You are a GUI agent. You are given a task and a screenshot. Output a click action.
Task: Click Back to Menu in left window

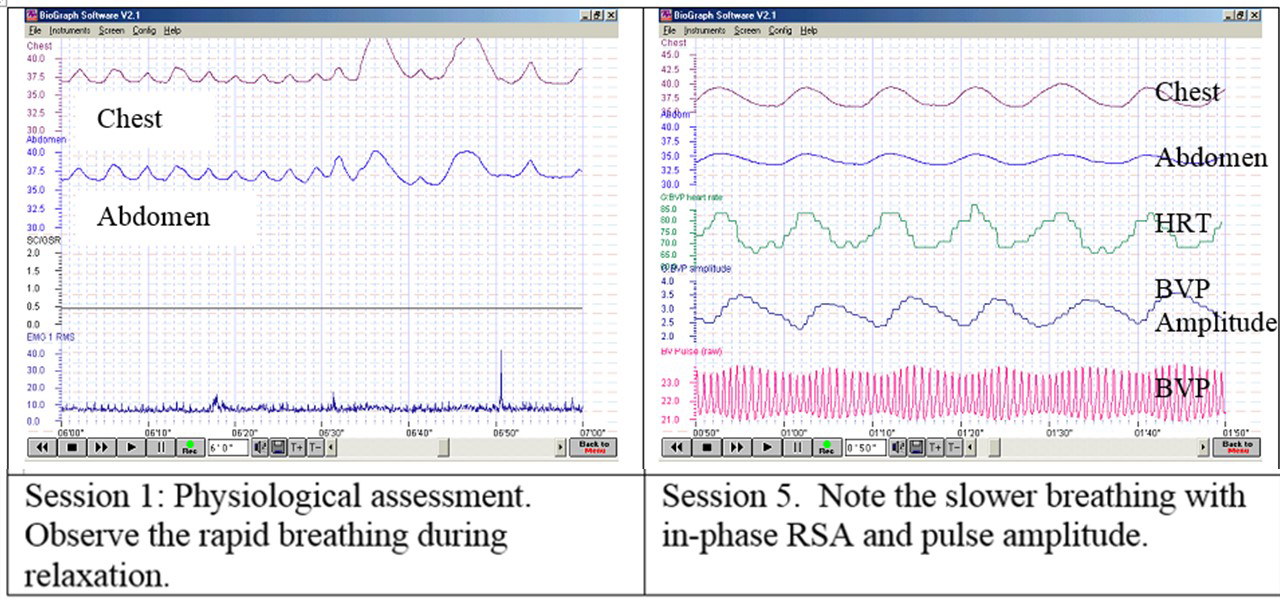[594, 448]
